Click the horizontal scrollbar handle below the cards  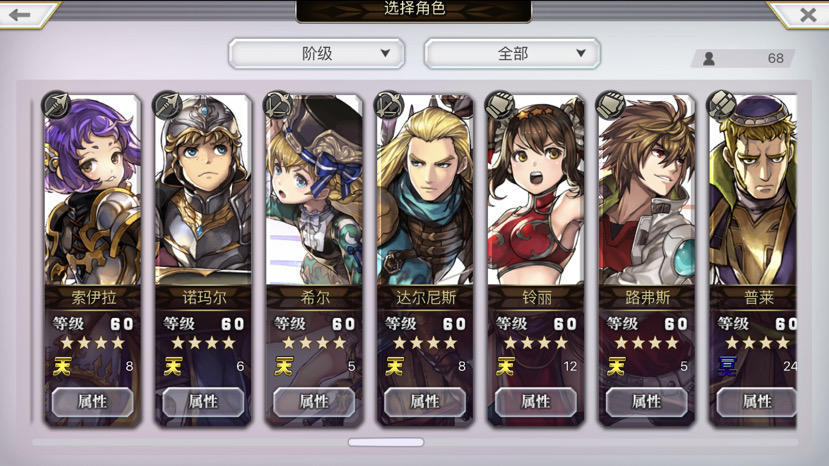pyautogui.click(x=386, y=442)
